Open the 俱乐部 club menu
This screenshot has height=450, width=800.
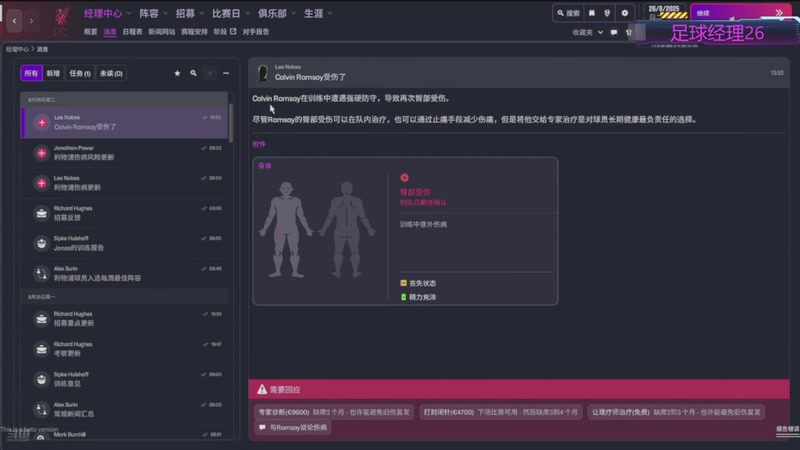272,13
